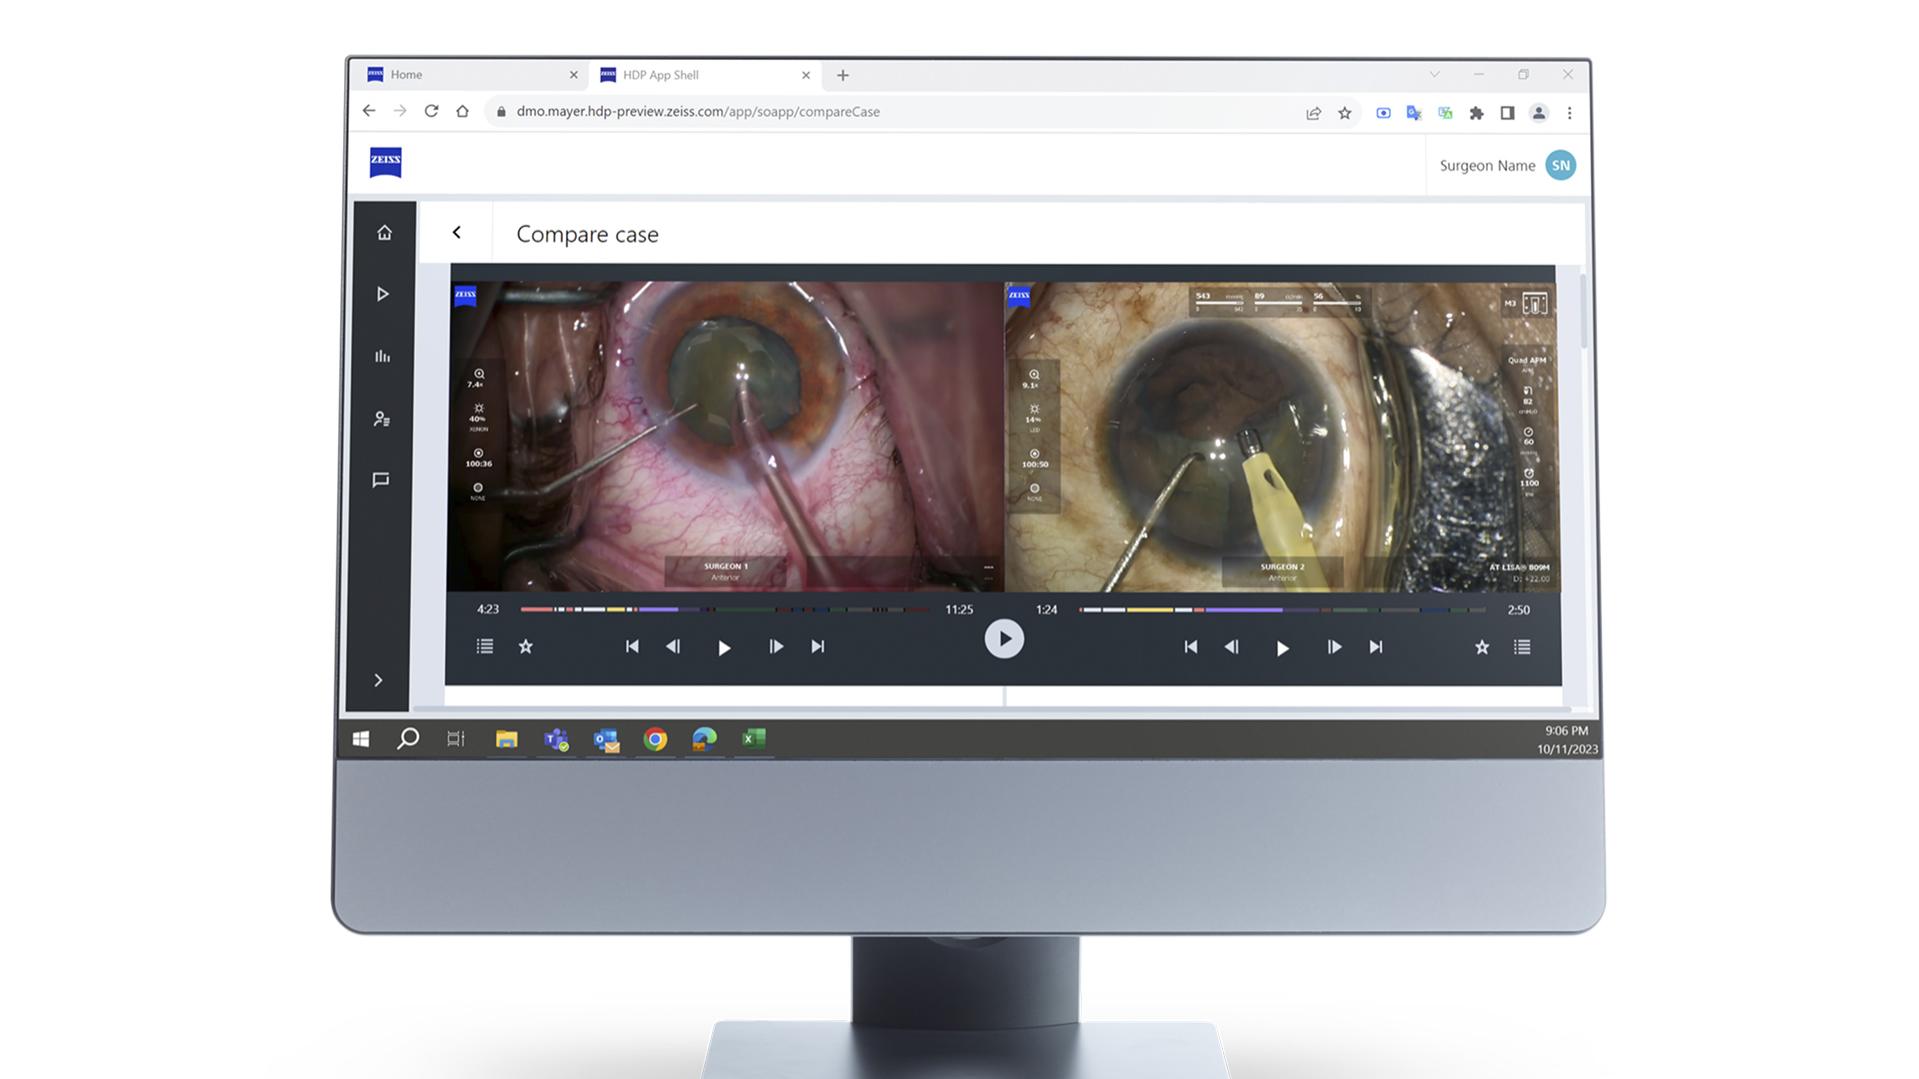1919x1079 pixels.
Task: Mark the right video as favorite with star
Action: click(x=1482, y=647)
